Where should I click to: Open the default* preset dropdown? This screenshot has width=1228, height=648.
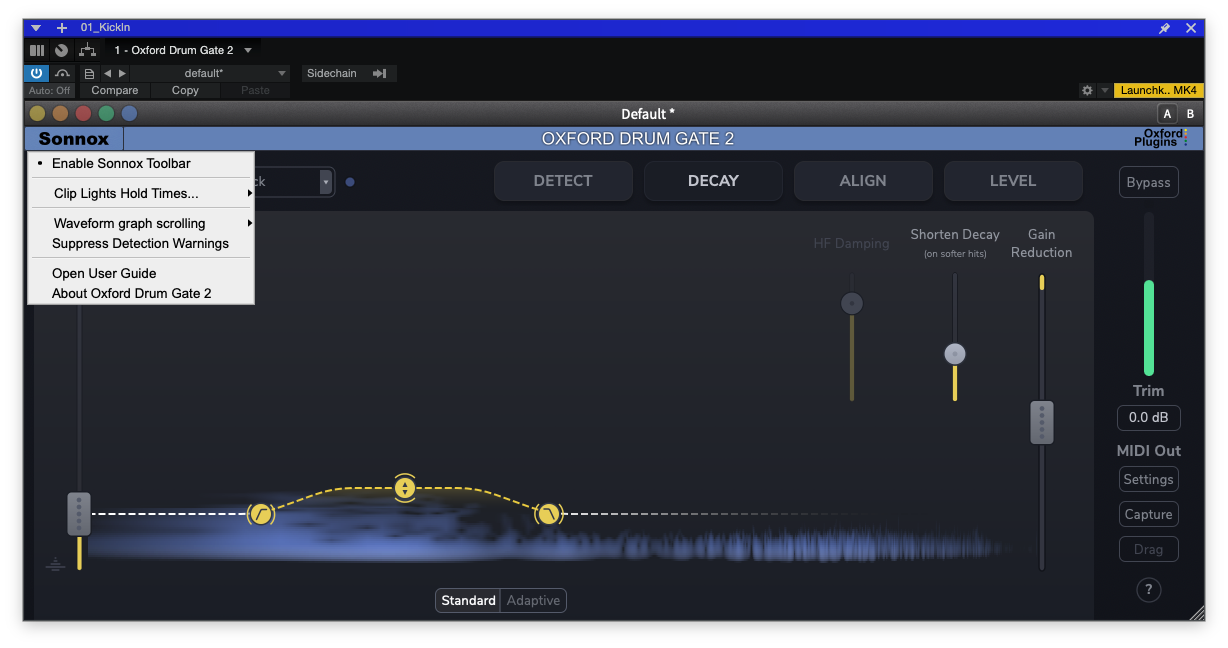click(x=210, y=73)
